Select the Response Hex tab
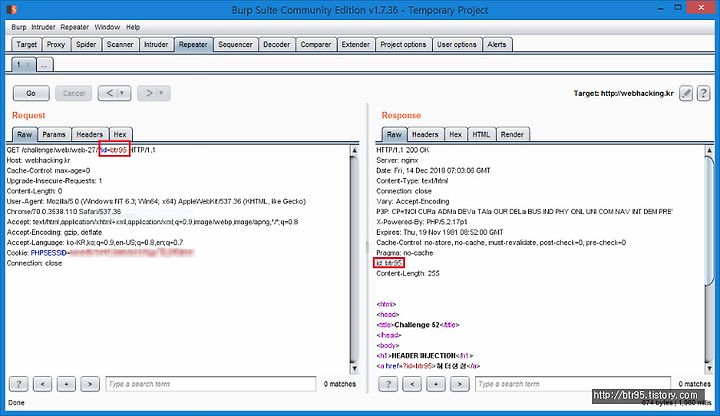The image size is (720, 416). pyautogui.click(x=456, y=135)
